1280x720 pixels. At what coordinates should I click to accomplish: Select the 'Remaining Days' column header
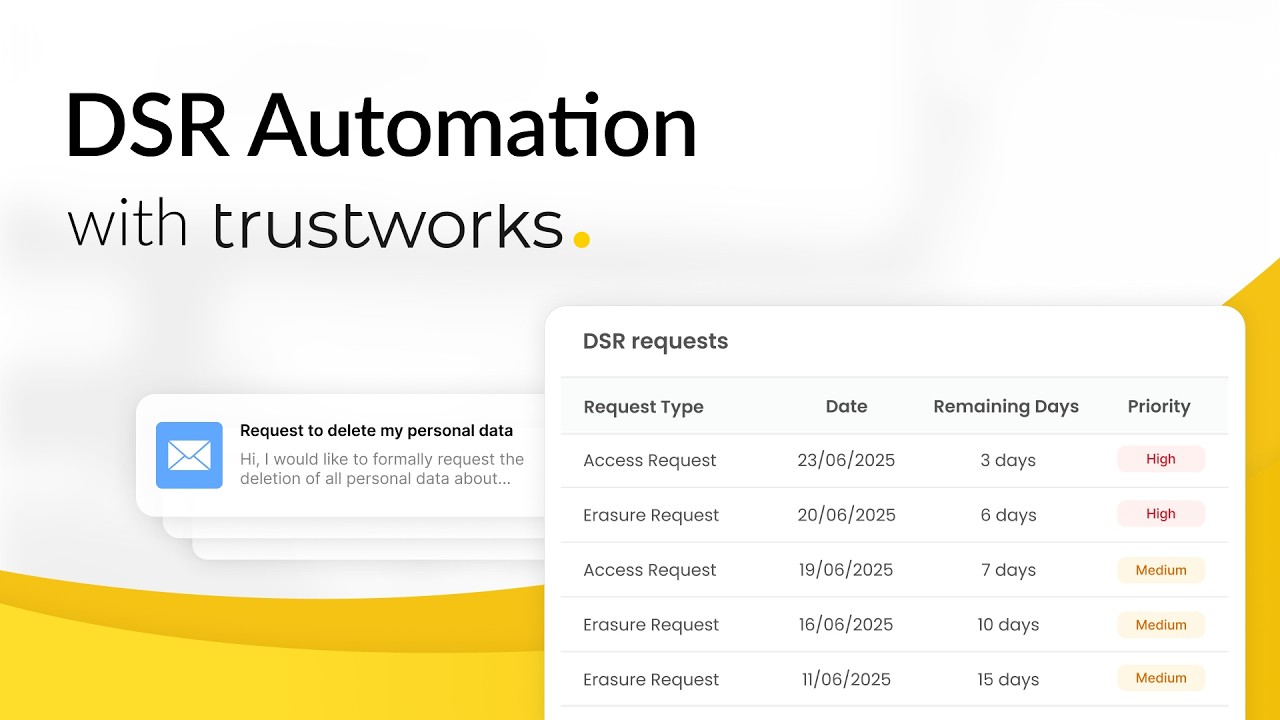click(1006, 406)
